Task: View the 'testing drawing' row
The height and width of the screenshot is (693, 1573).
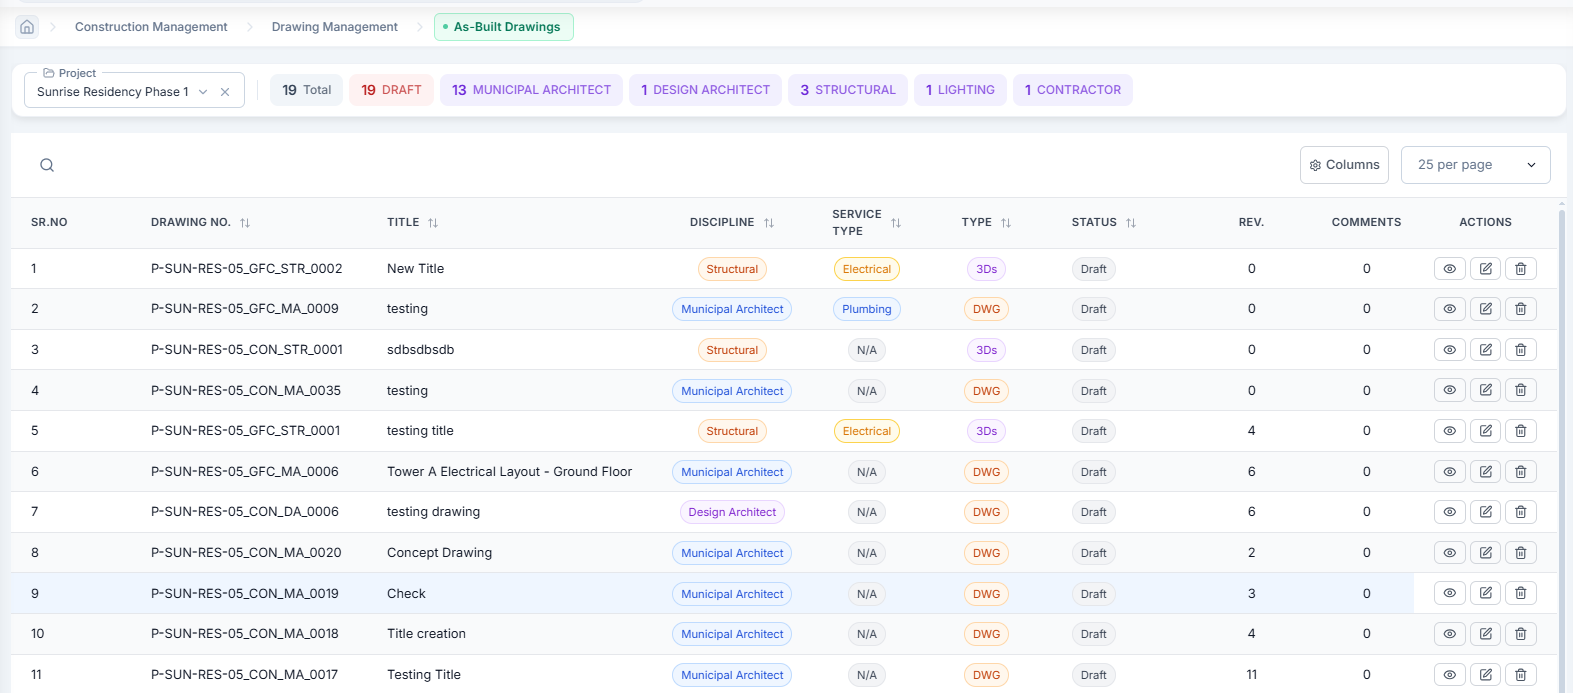Action: point(1450,512)
